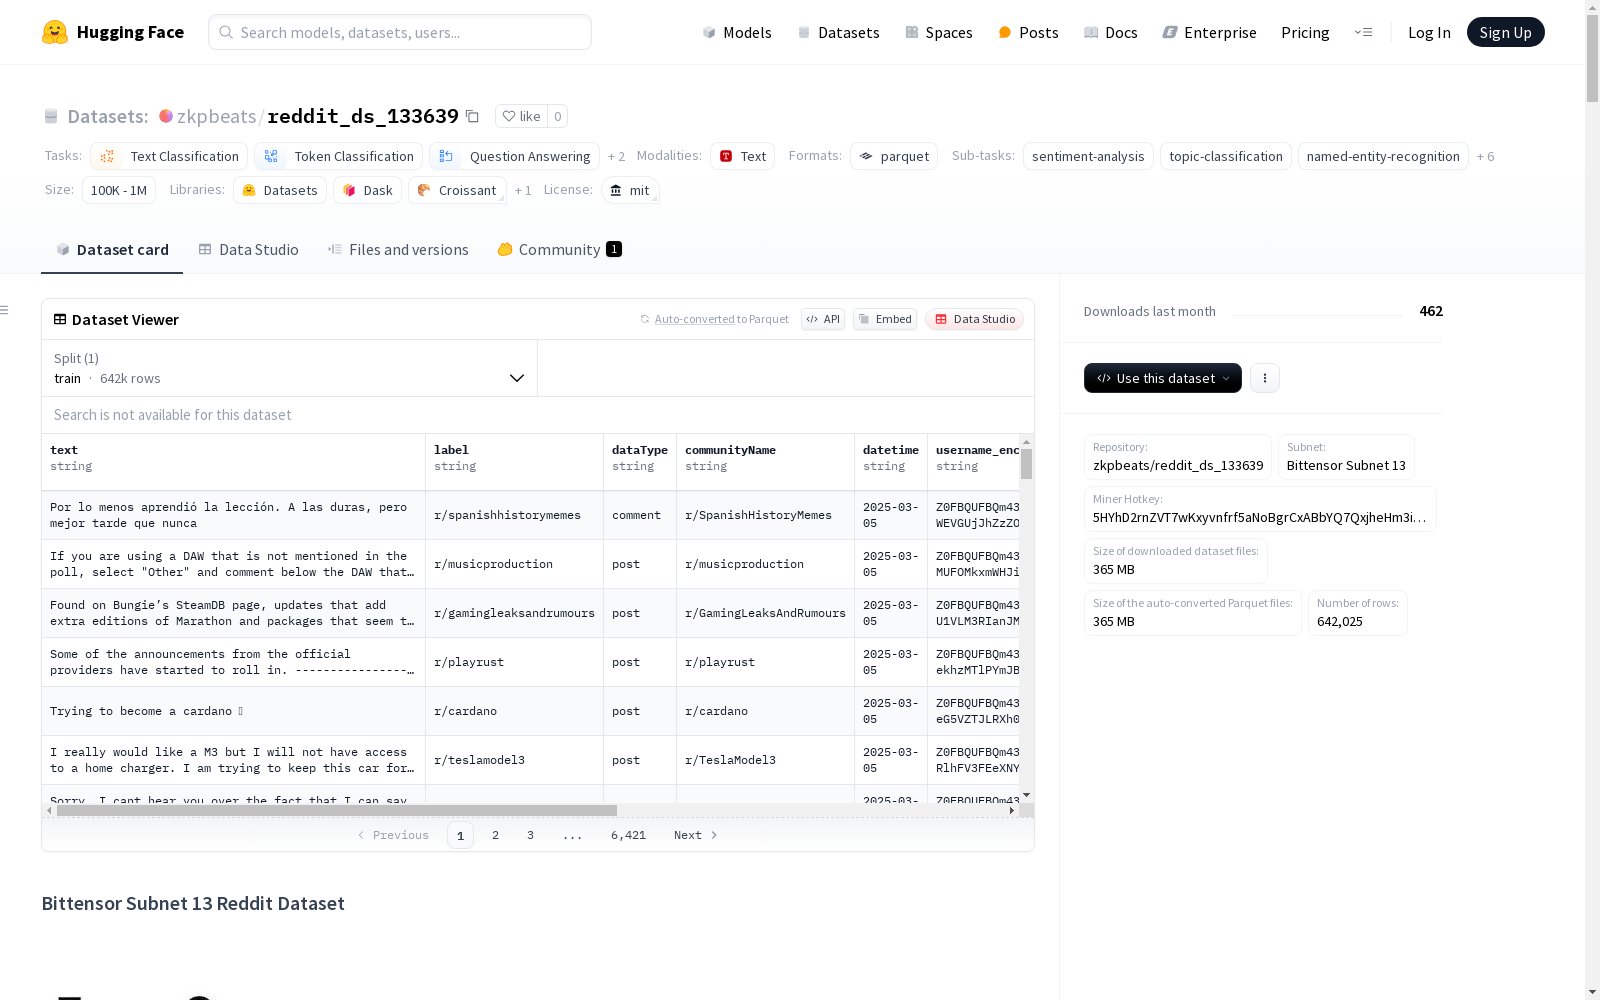Click the named-entity-recognition sub-task tag
This screenshot has width=1600, height=1000.
tap(1383, 156)
